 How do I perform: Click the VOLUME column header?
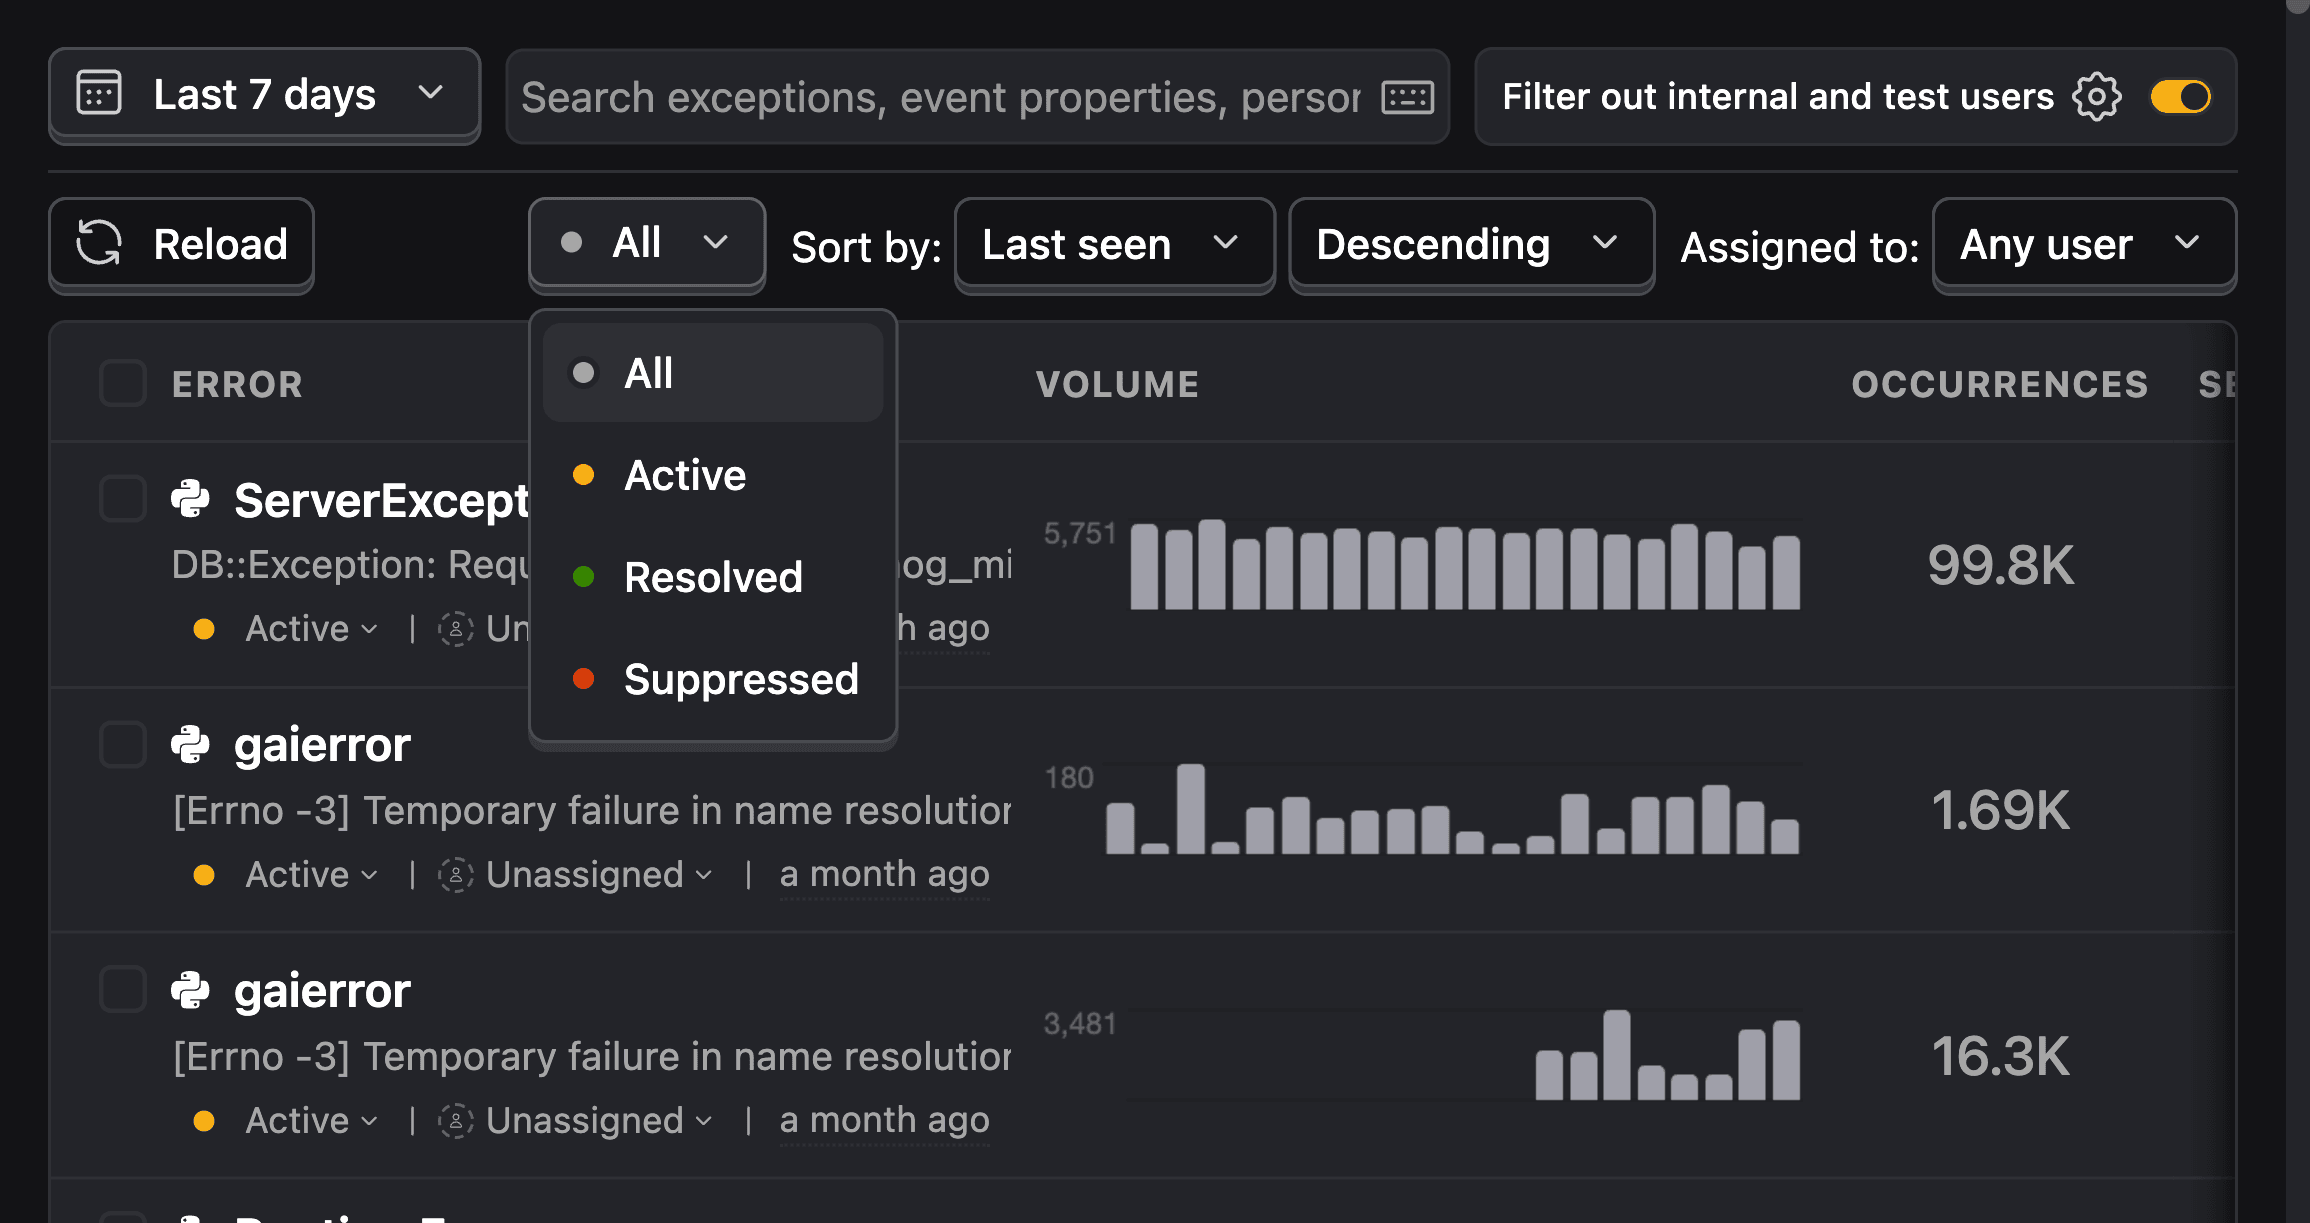point(1117,384)
